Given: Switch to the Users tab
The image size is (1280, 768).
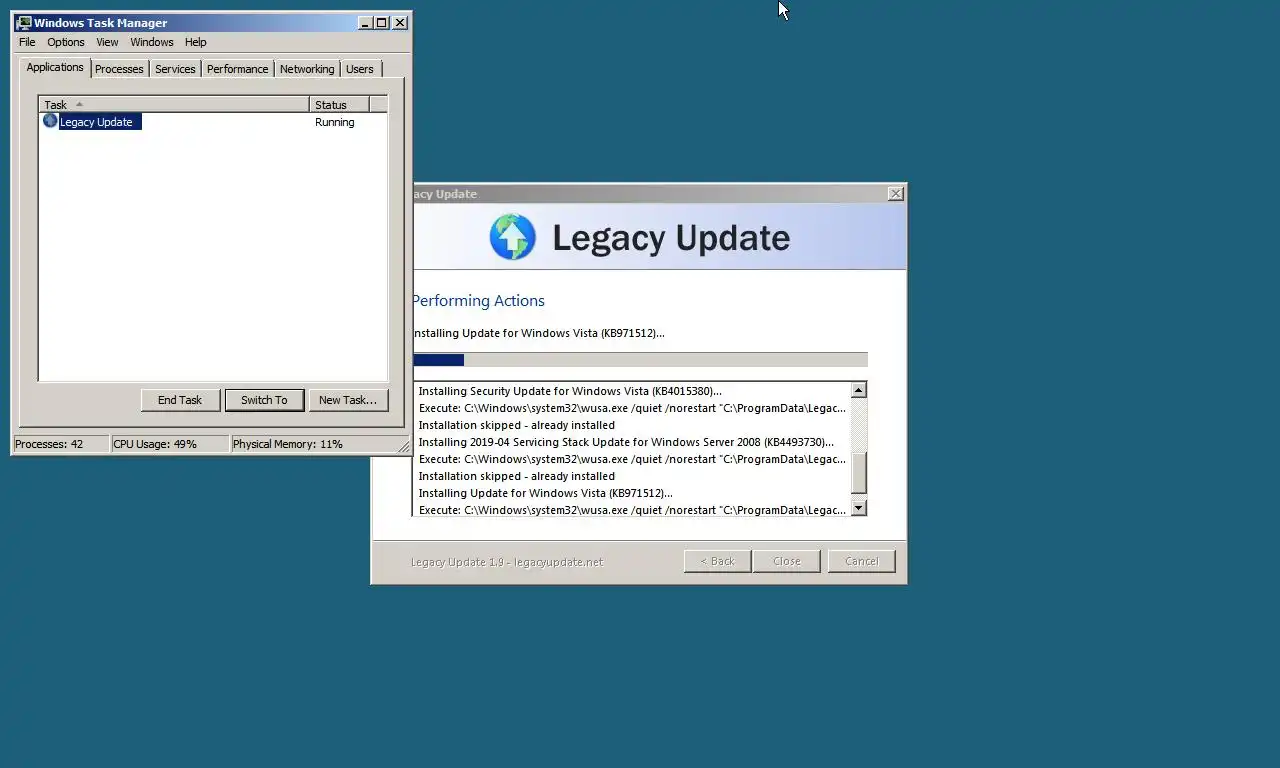Looking at the screenshot, I should (x=360, y=69).
